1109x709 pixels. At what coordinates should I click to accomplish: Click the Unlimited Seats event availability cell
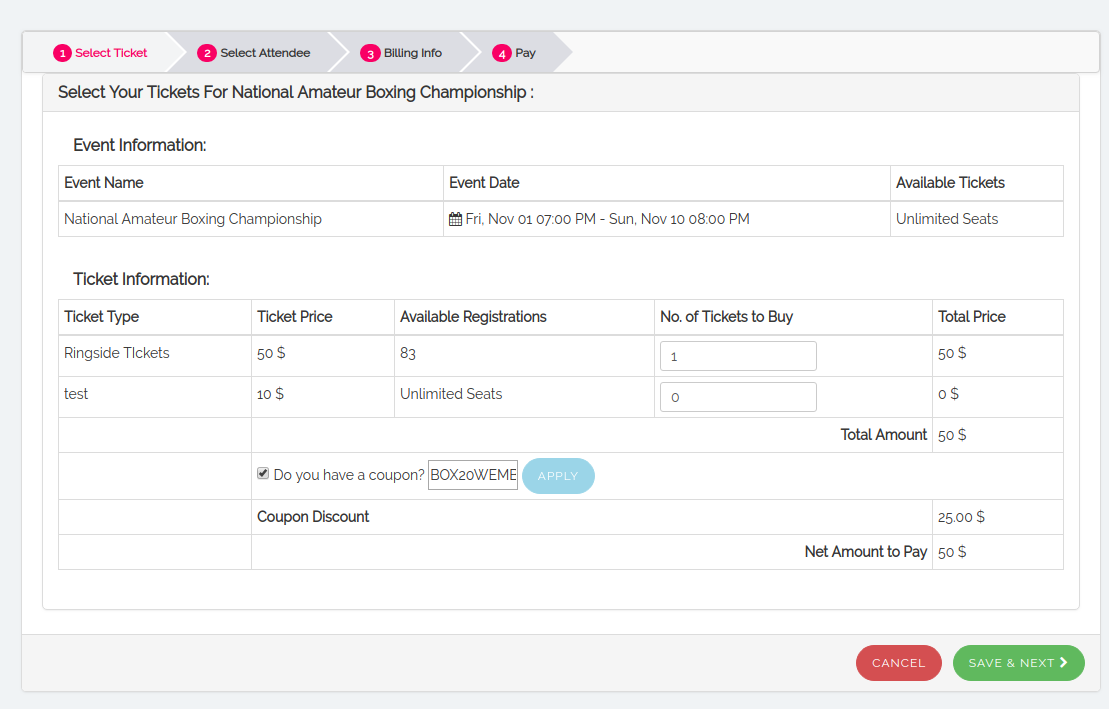(946, 219)
